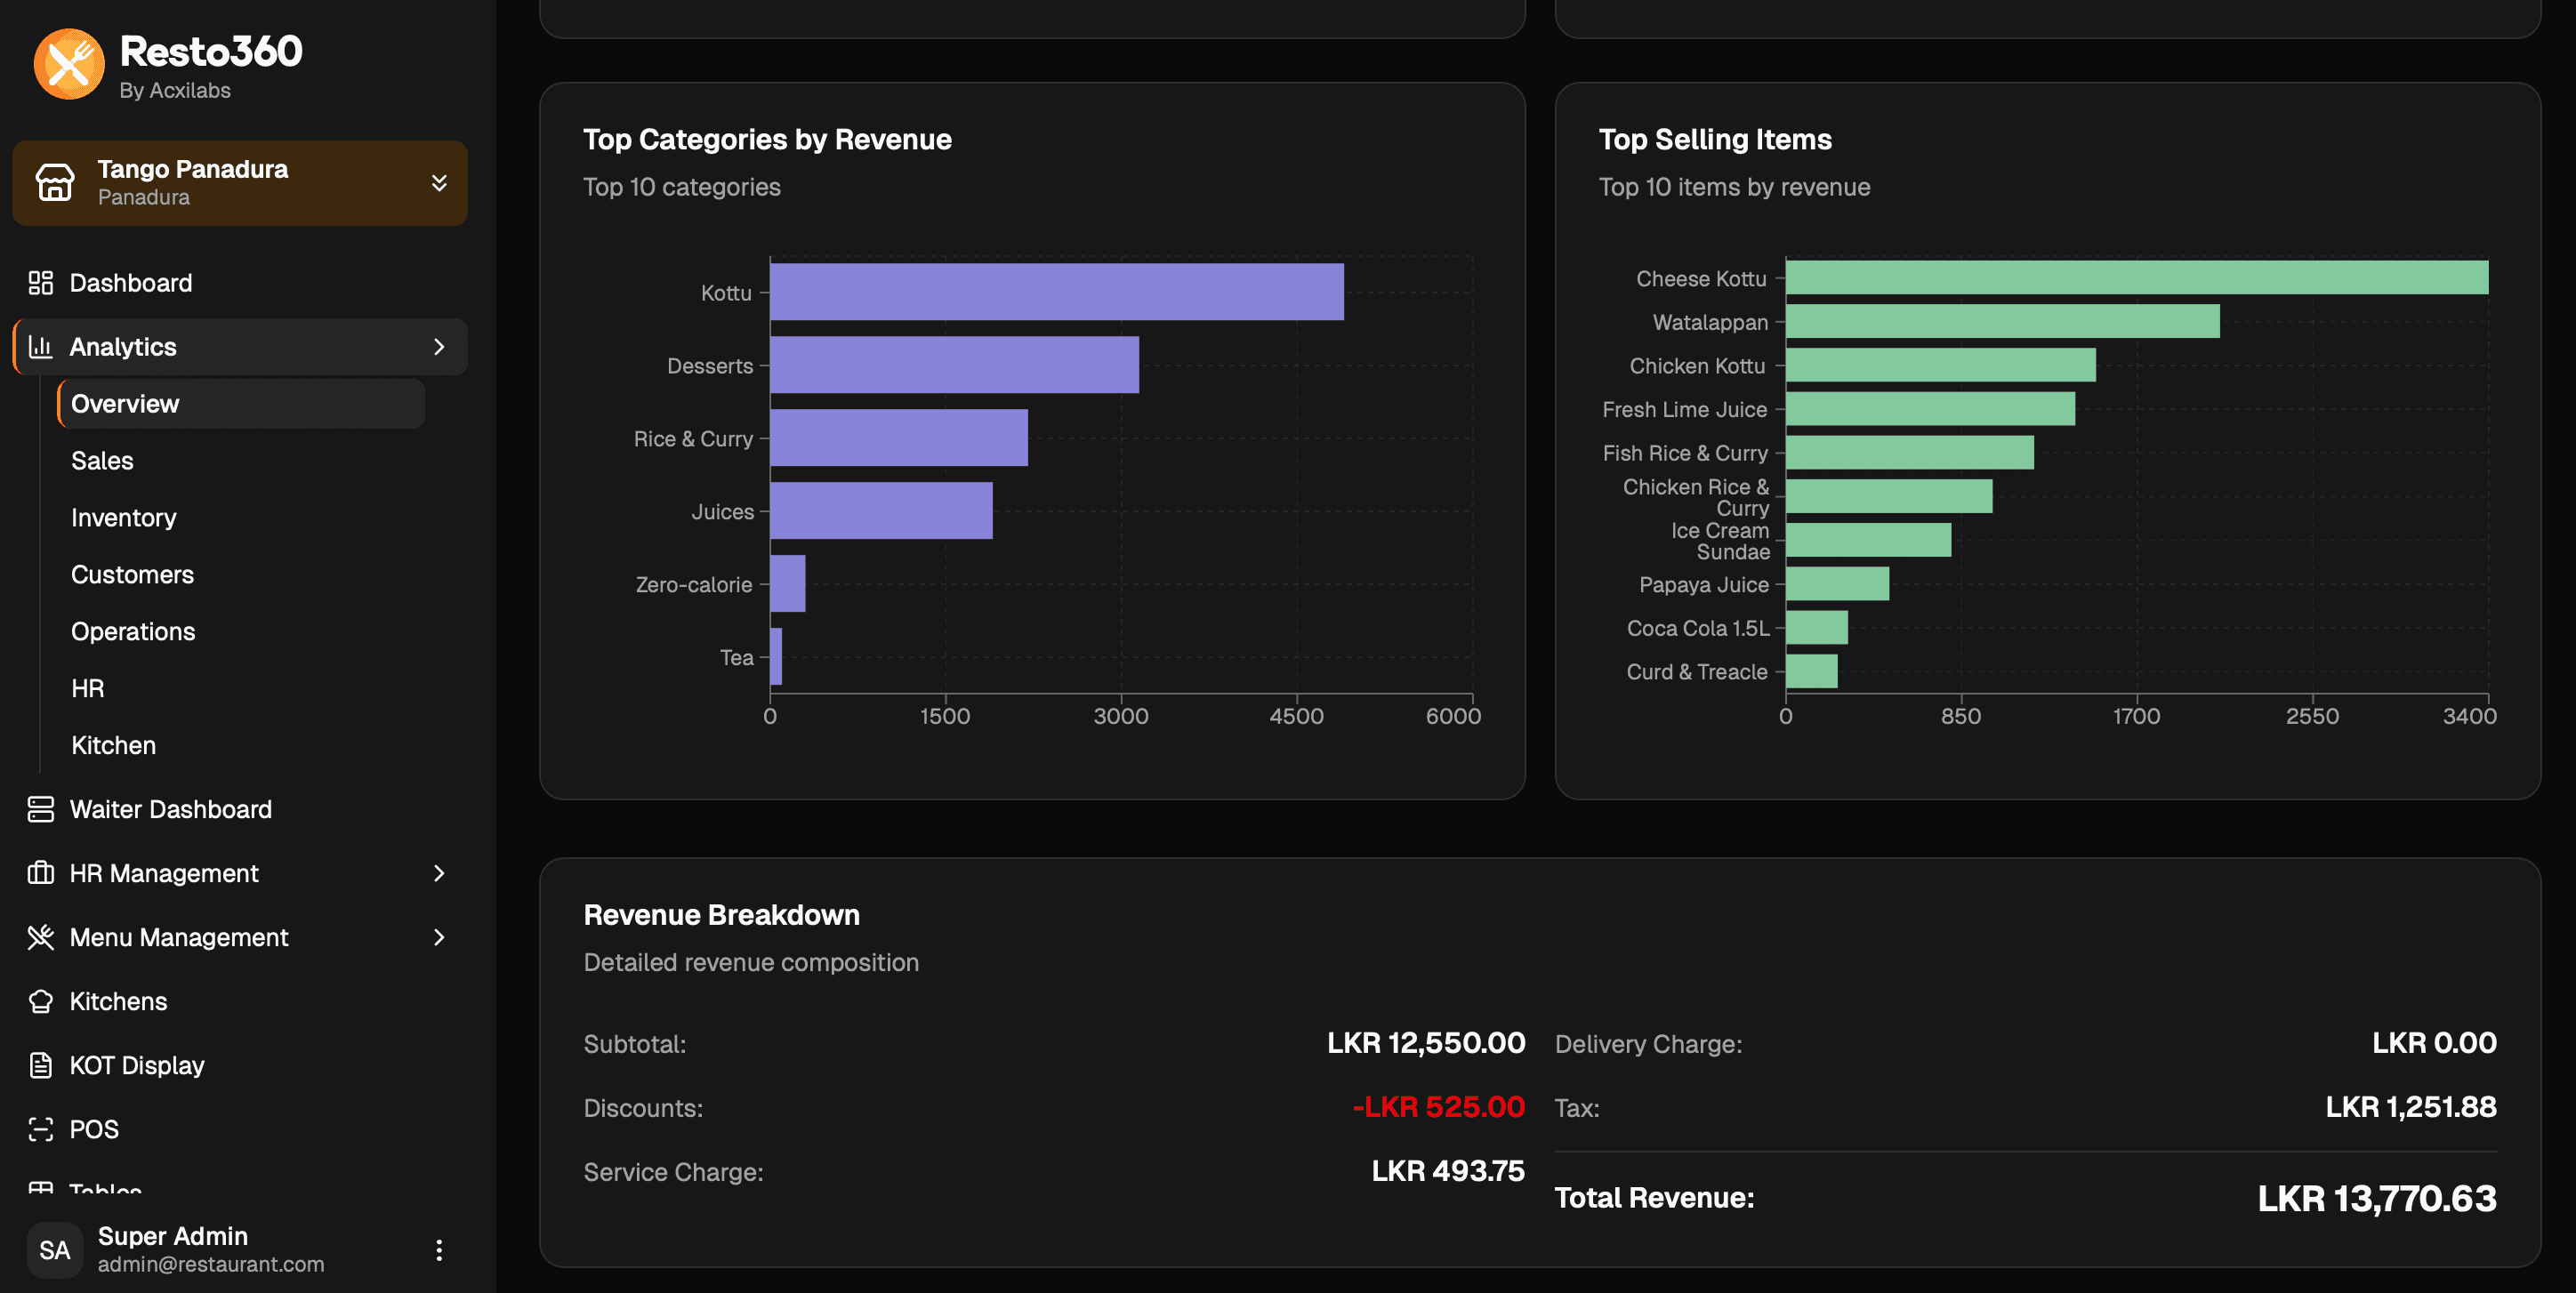Open the Inventory analytics page

[x=122, y=517]
